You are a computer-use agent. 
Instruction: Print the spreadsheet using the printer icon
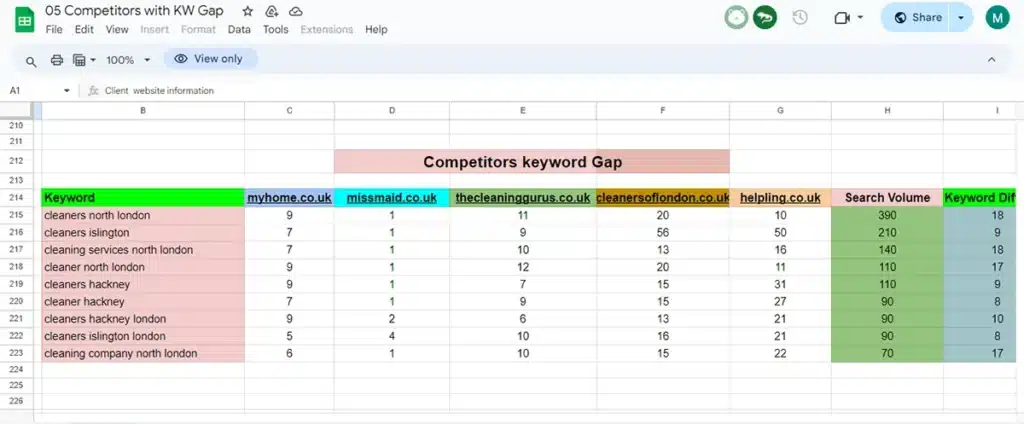coord(57,60)
